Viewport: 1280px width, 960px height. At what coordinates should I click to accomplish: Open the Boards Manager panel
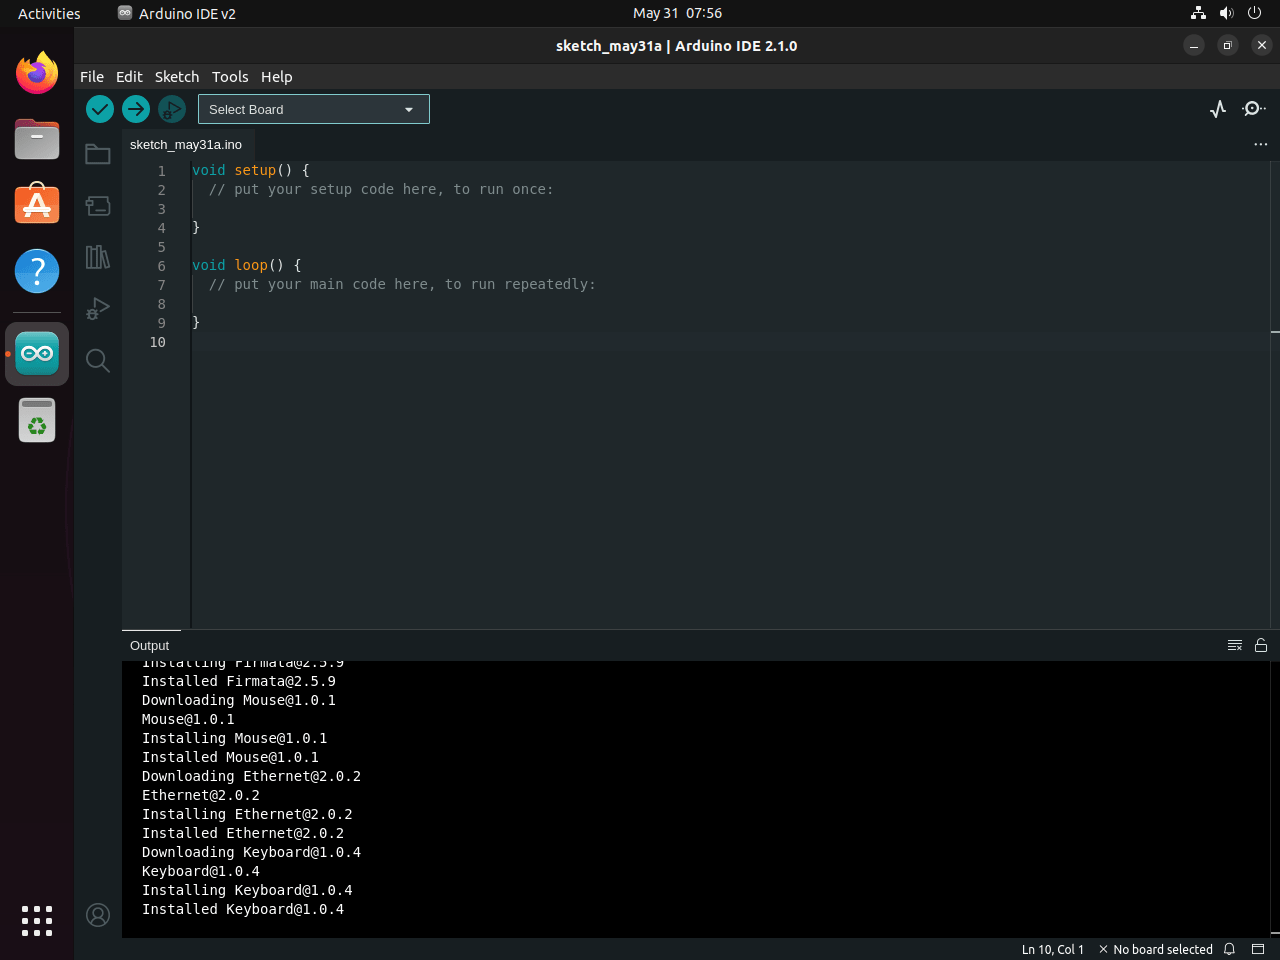point(97,205)
